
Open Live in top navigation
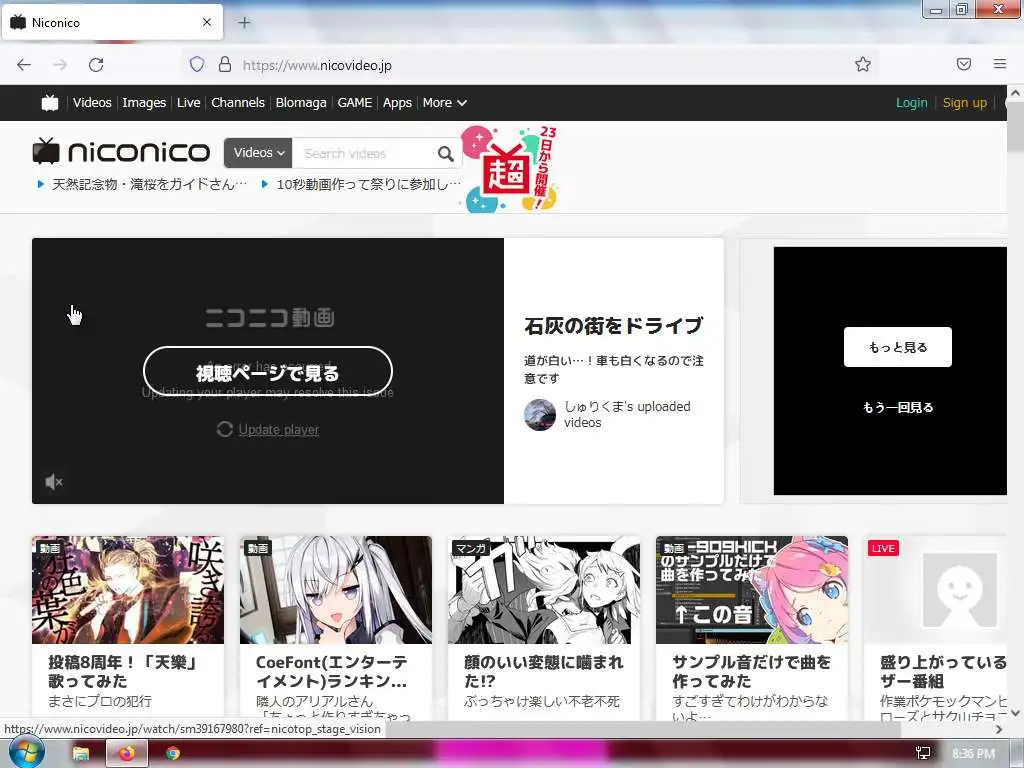[188, 103]
